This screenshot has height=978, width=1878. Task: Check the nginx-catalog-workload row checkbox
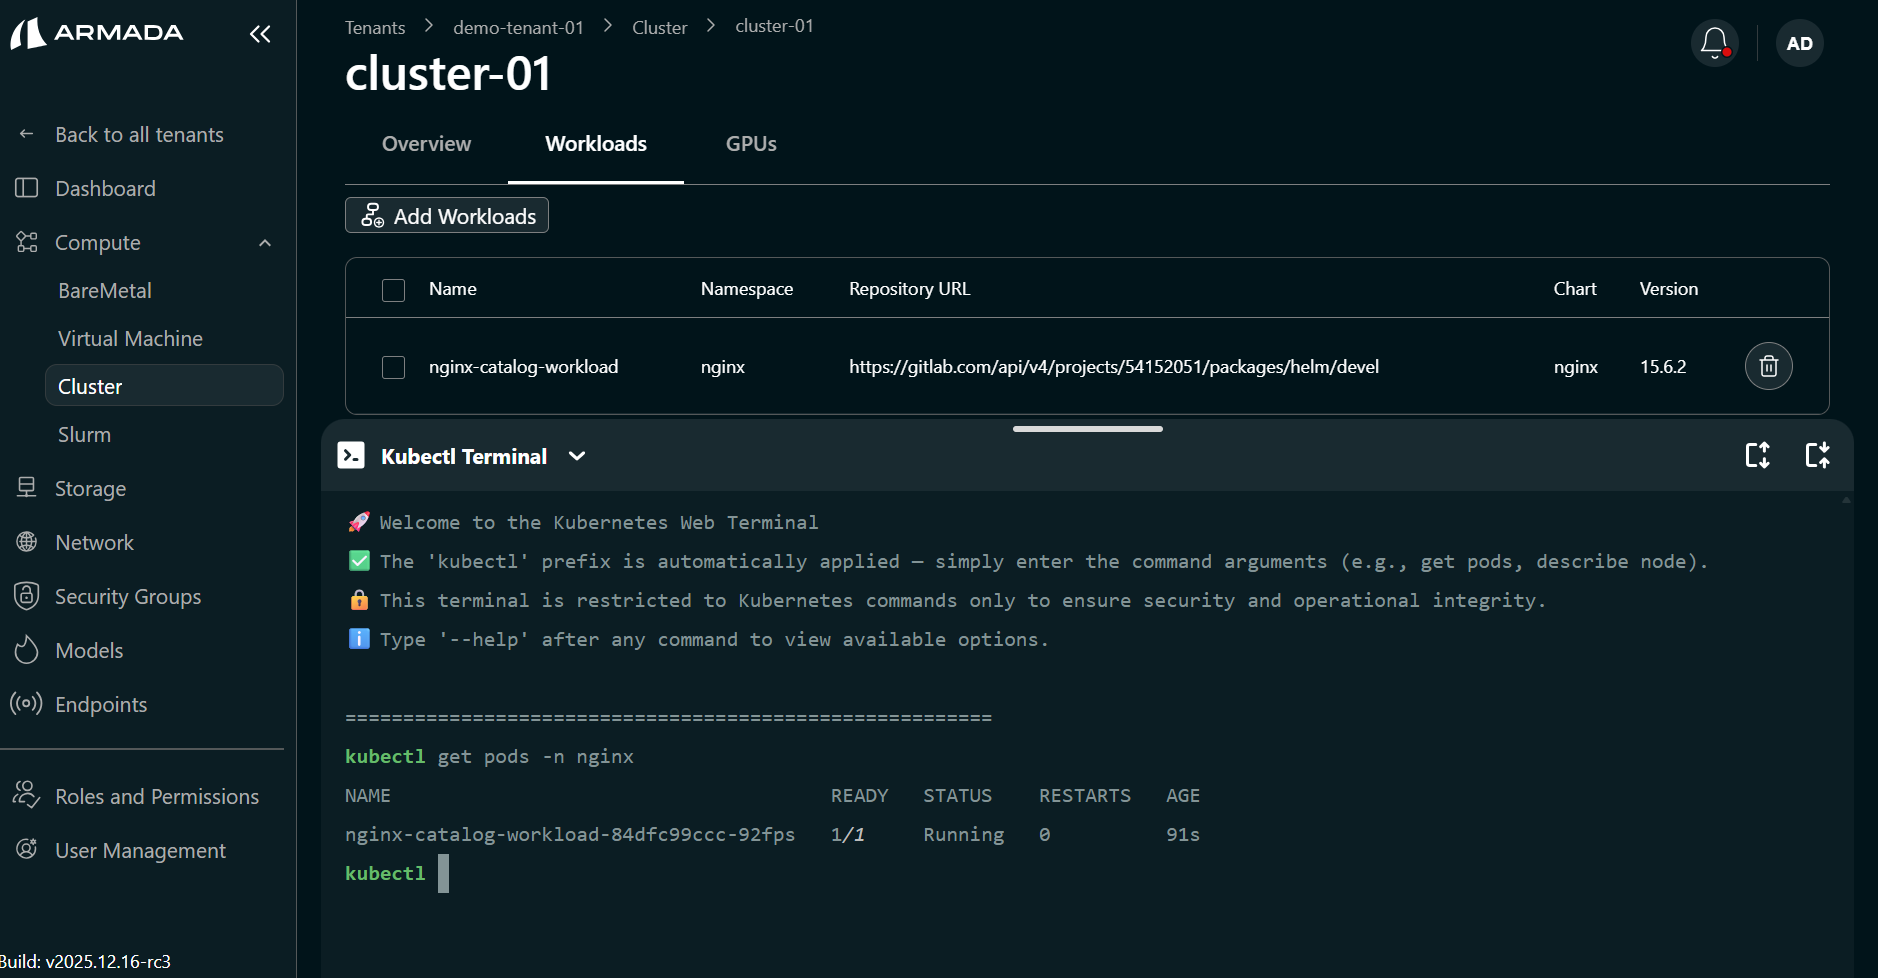393,367
